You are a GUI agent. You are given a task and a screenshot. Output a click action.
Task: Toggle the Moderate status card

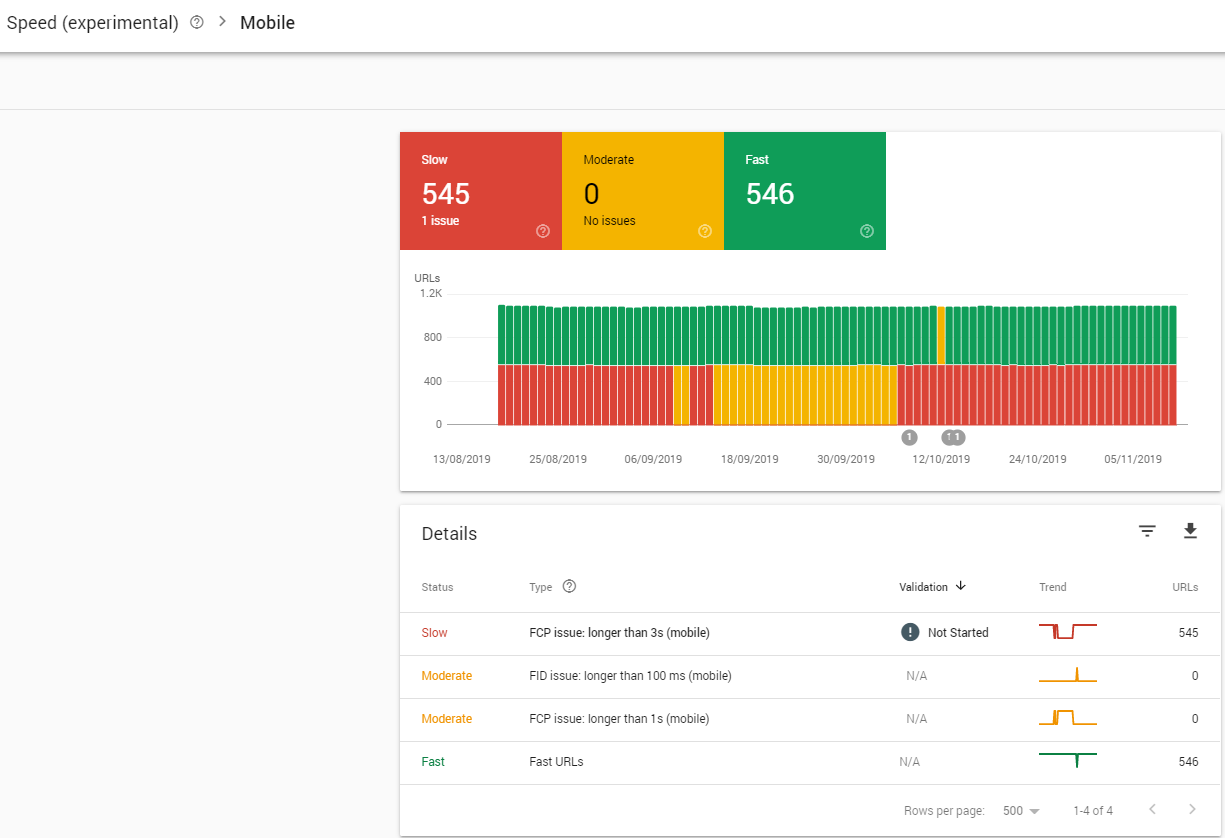click(642, 190)
